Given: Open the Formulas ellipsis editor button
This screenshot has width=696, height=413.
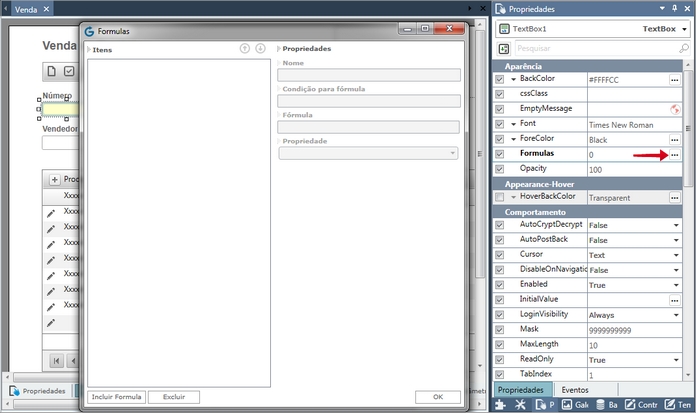Looking at the screenshot, I should [x=674, y=155].
